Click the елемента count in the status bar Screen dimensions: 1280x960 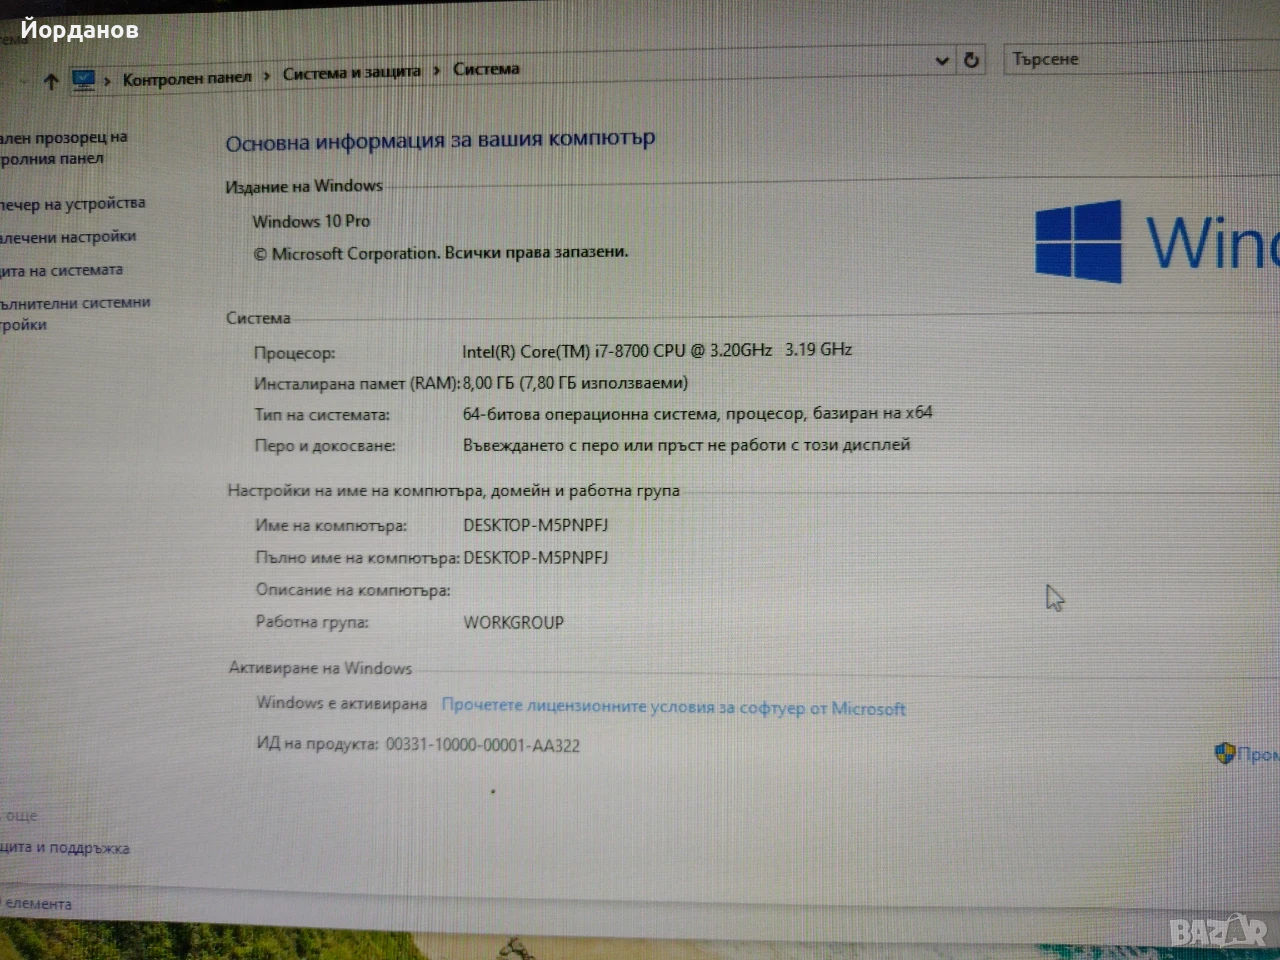[37, 904]
